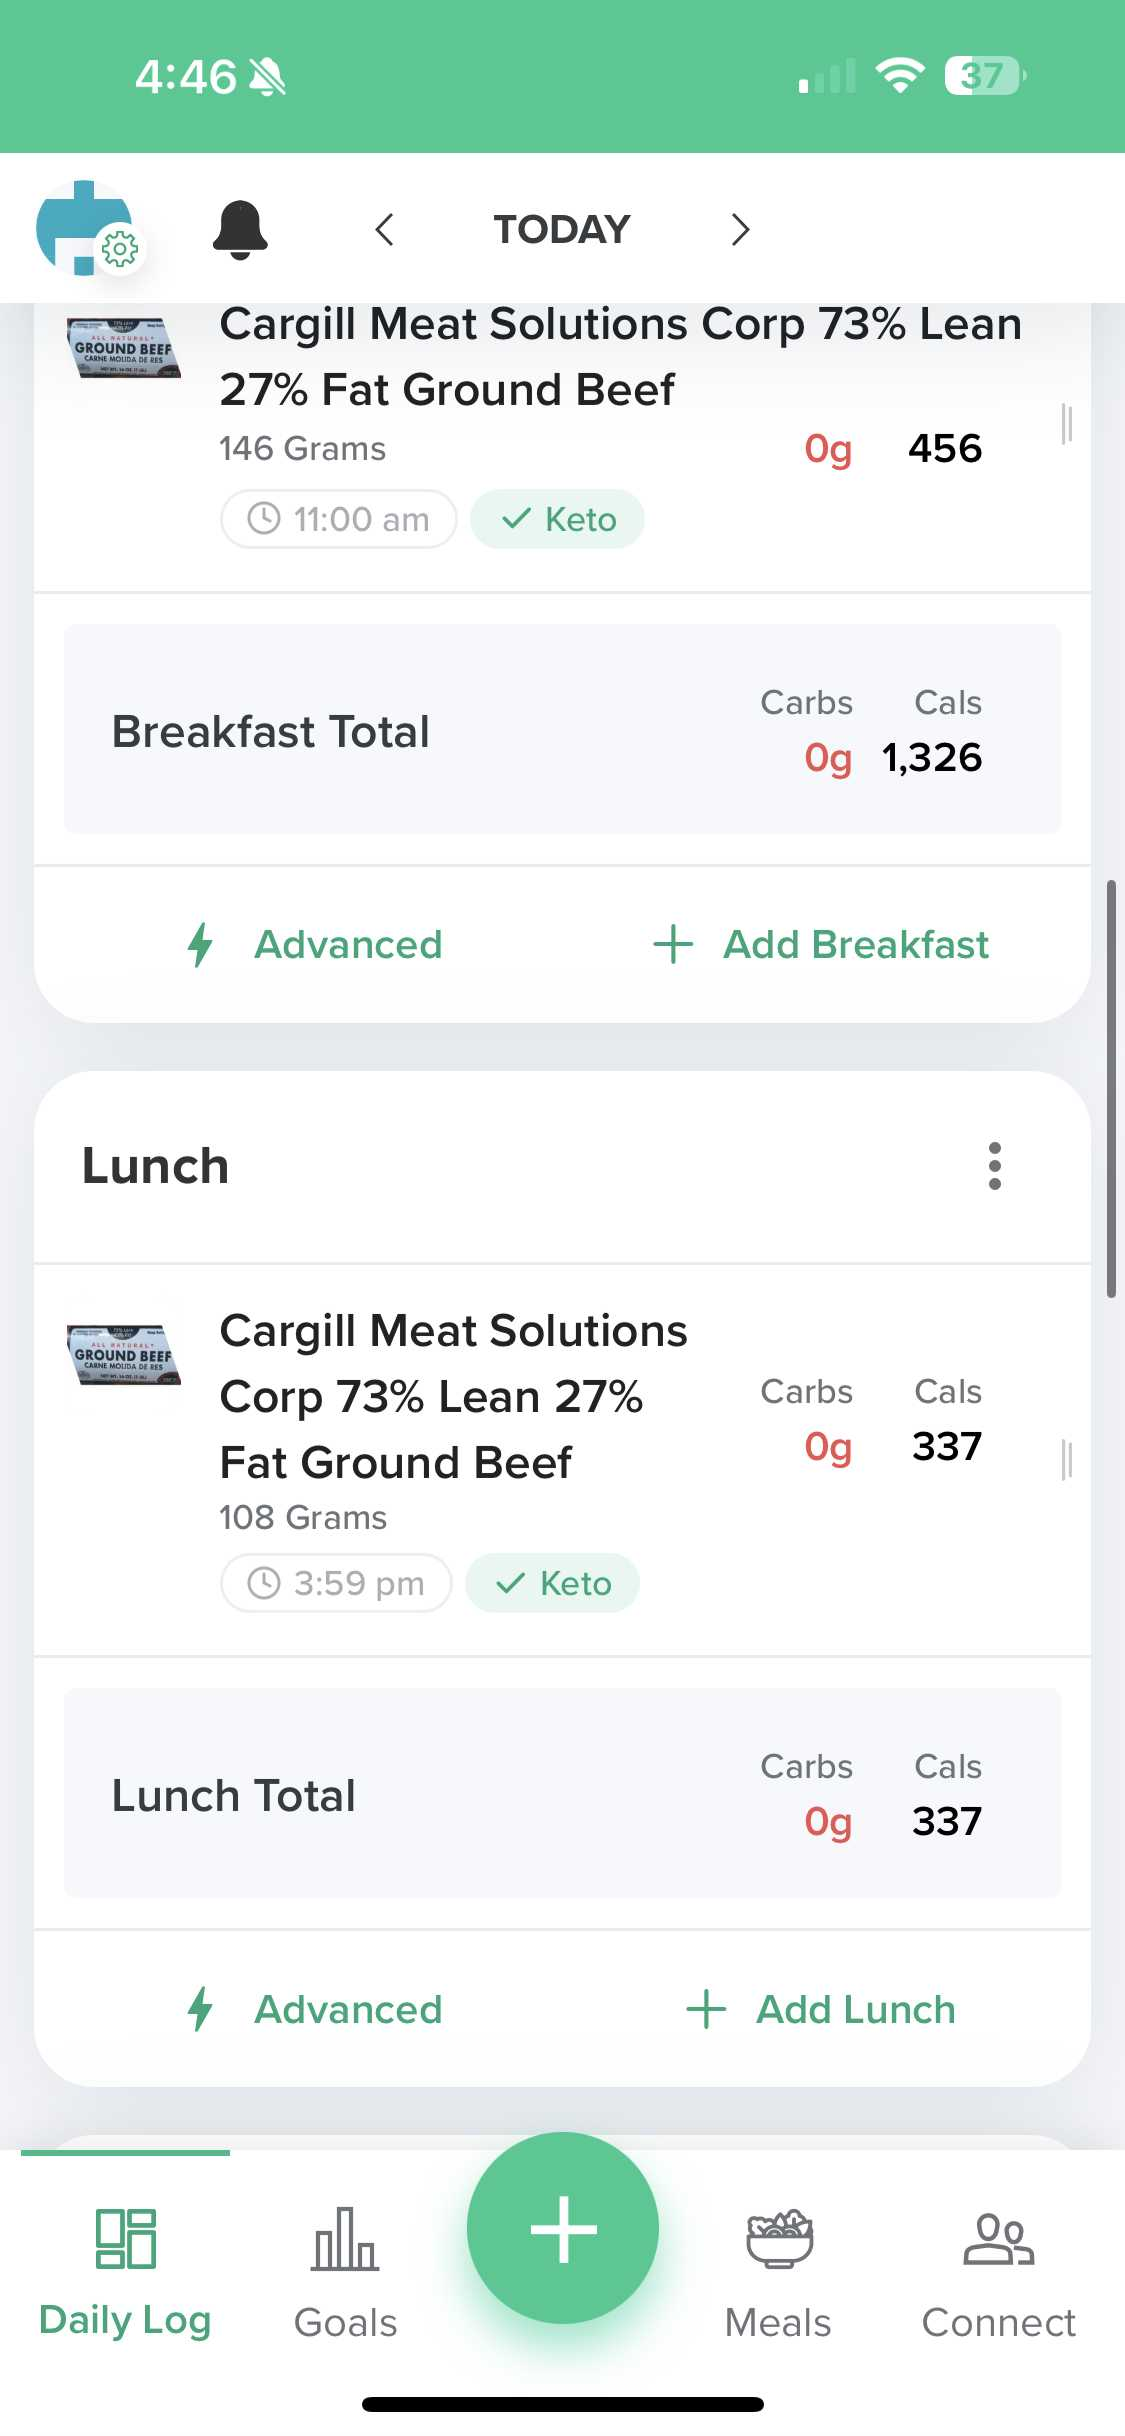Viewport: 1125px width, 2436px height.
Task: Toggle Keto tag on lunch ground beef
Action: tap(553, 1583)
